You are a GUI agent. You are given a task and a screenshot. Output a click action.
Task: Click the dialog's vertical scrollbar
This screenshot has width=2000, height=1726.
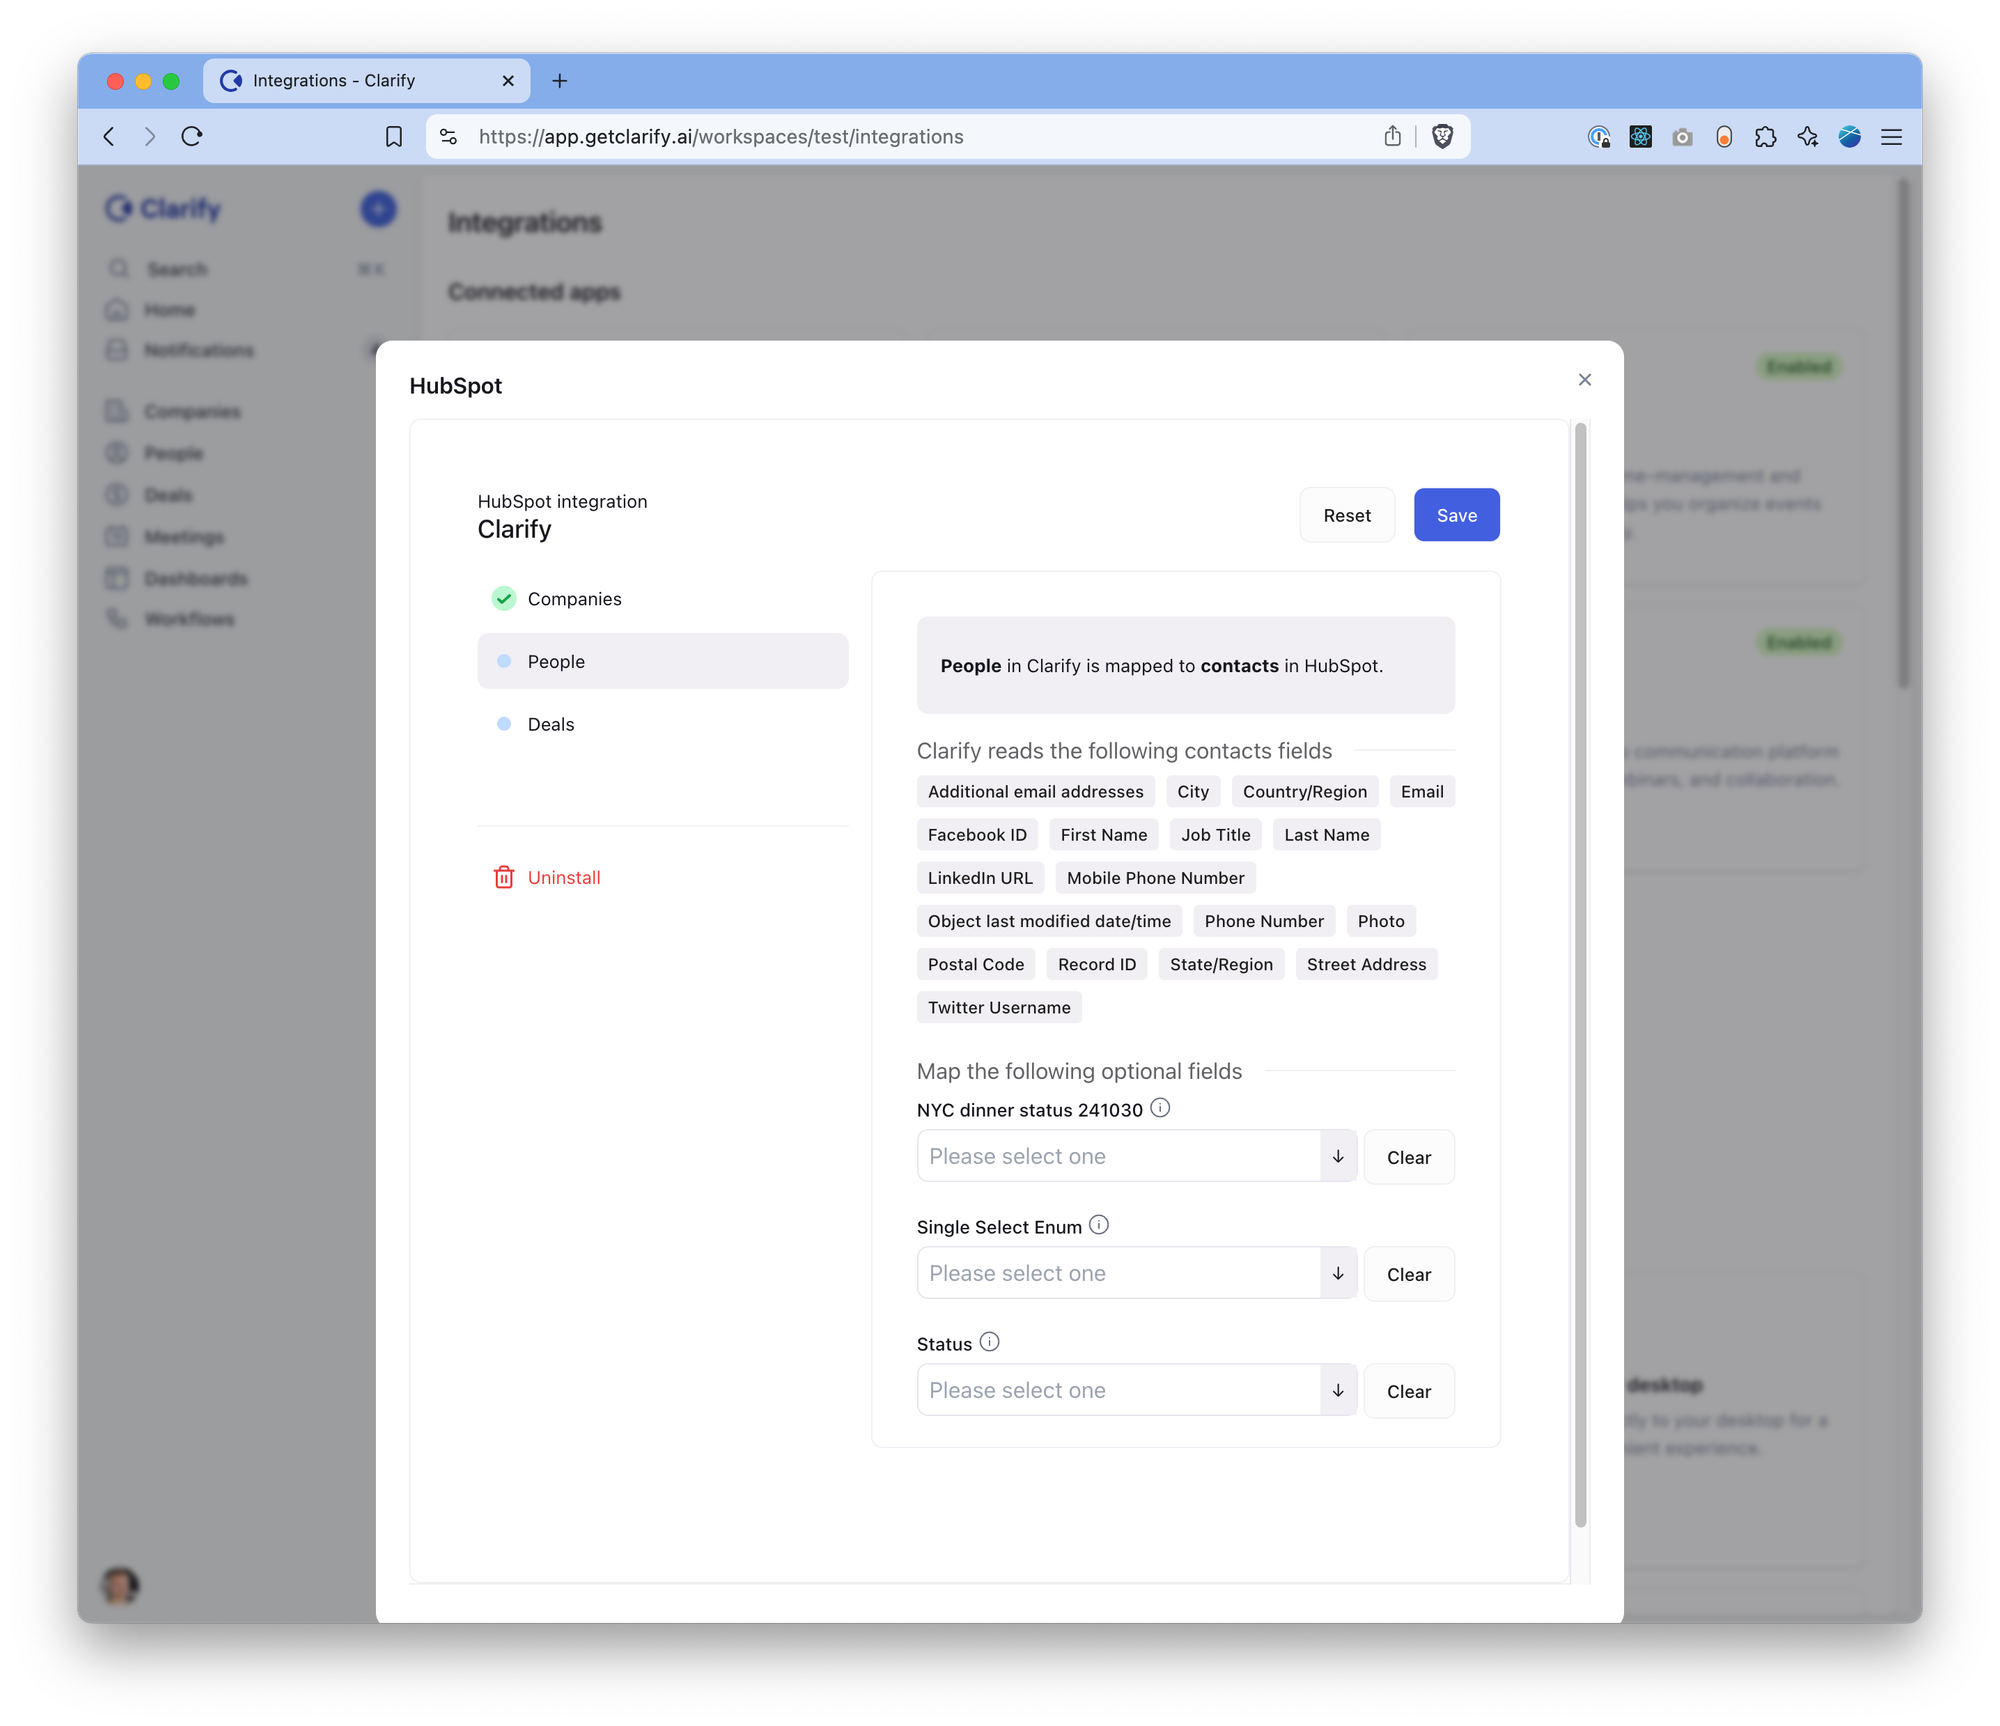coord(1581,975)
